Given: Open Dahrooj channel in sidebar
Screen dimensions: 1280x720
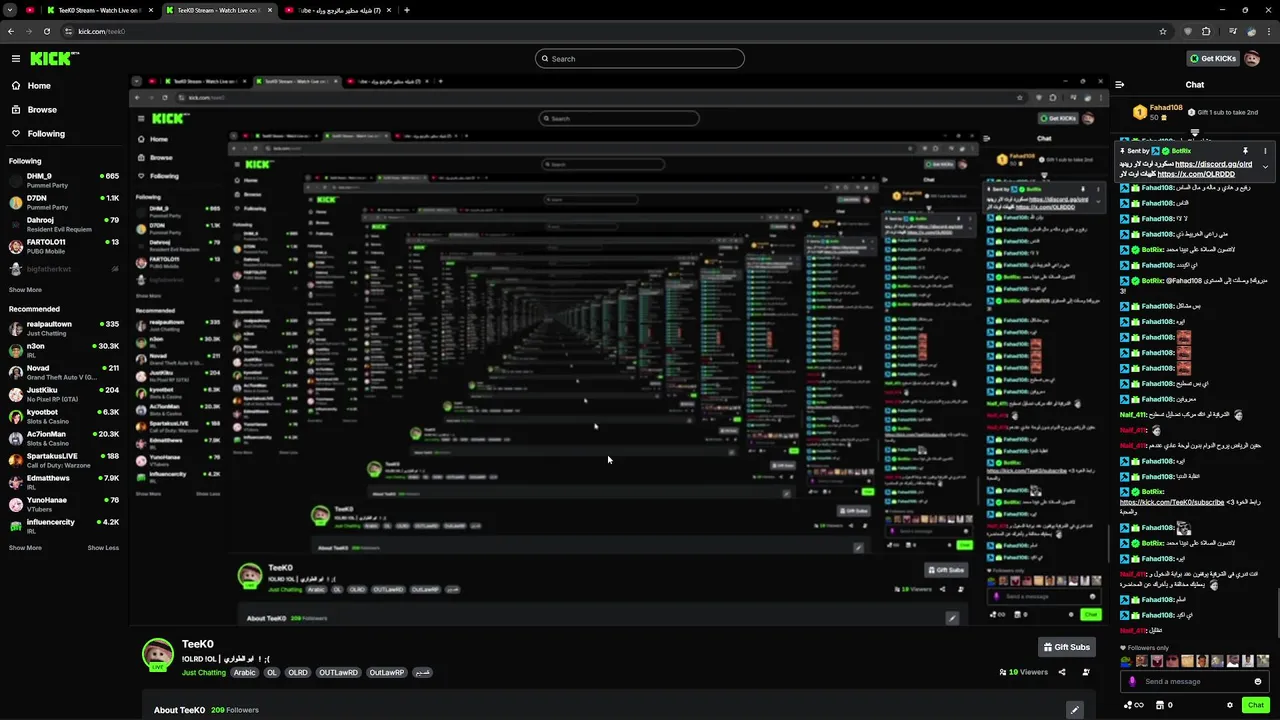Looking at the screenshot, I should [x=64, y=224].
